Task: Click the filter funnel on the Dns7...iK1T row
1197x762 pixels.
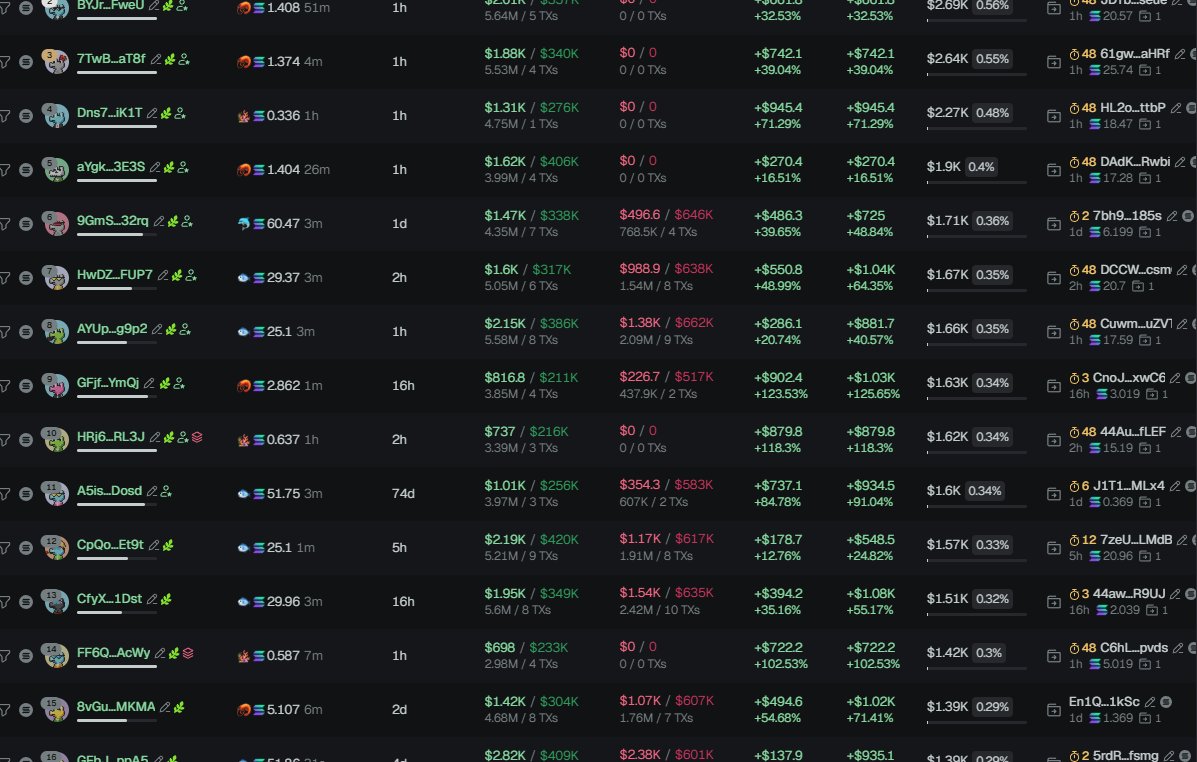Action: tap(4, 116)
